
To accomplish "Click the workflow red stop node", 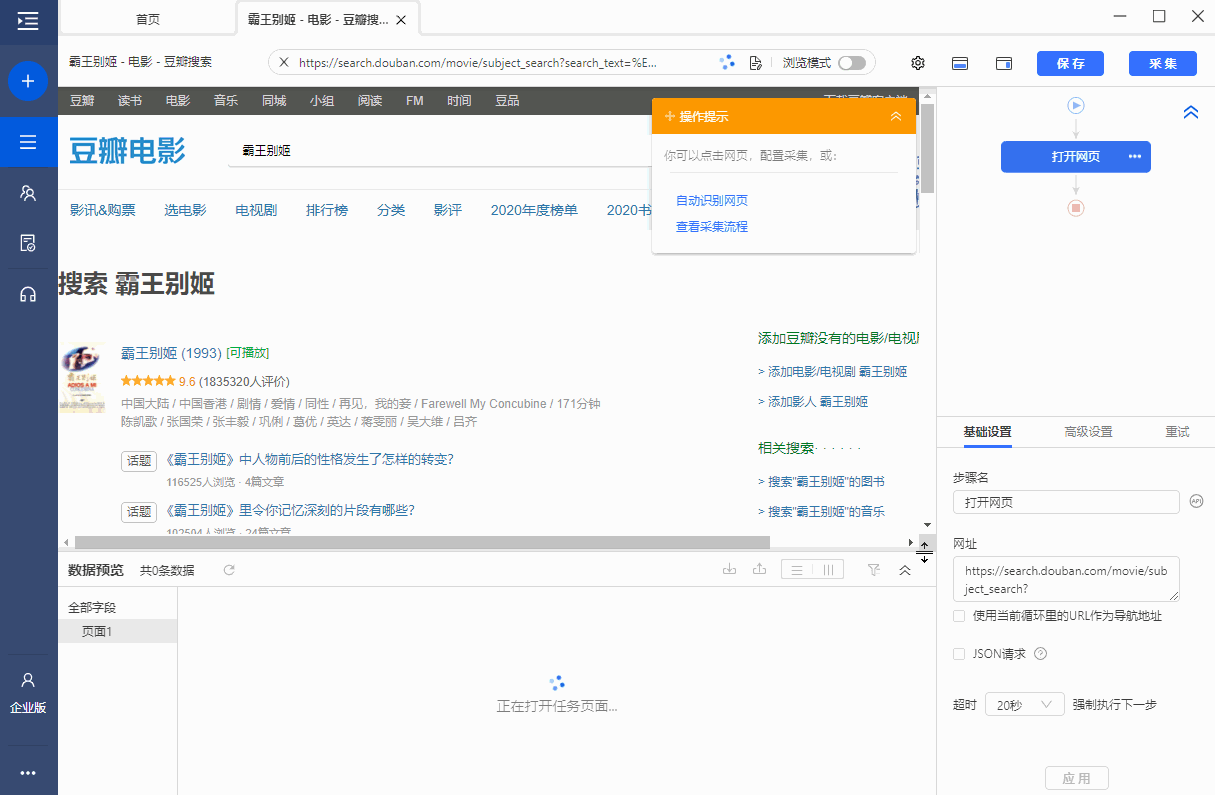I will coord(1076,208).
